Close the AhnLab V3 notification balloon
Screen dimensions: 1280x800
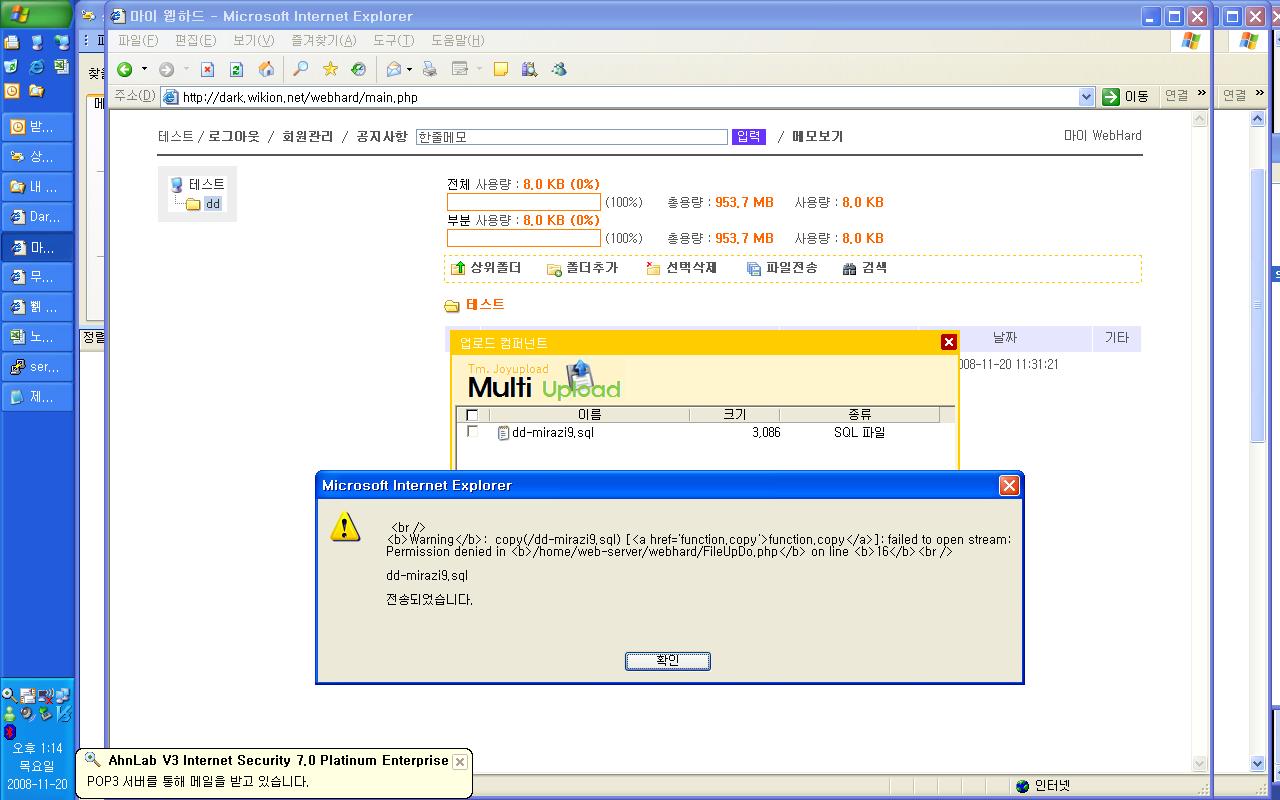click(x=459, y=762)
